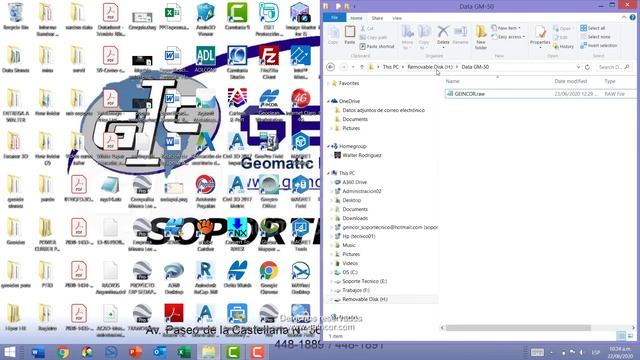The height and width of the screenshot is (360, 640).
Task: Switch to the large icons view button
Action: pyautogui.click(x=631, y=336)
